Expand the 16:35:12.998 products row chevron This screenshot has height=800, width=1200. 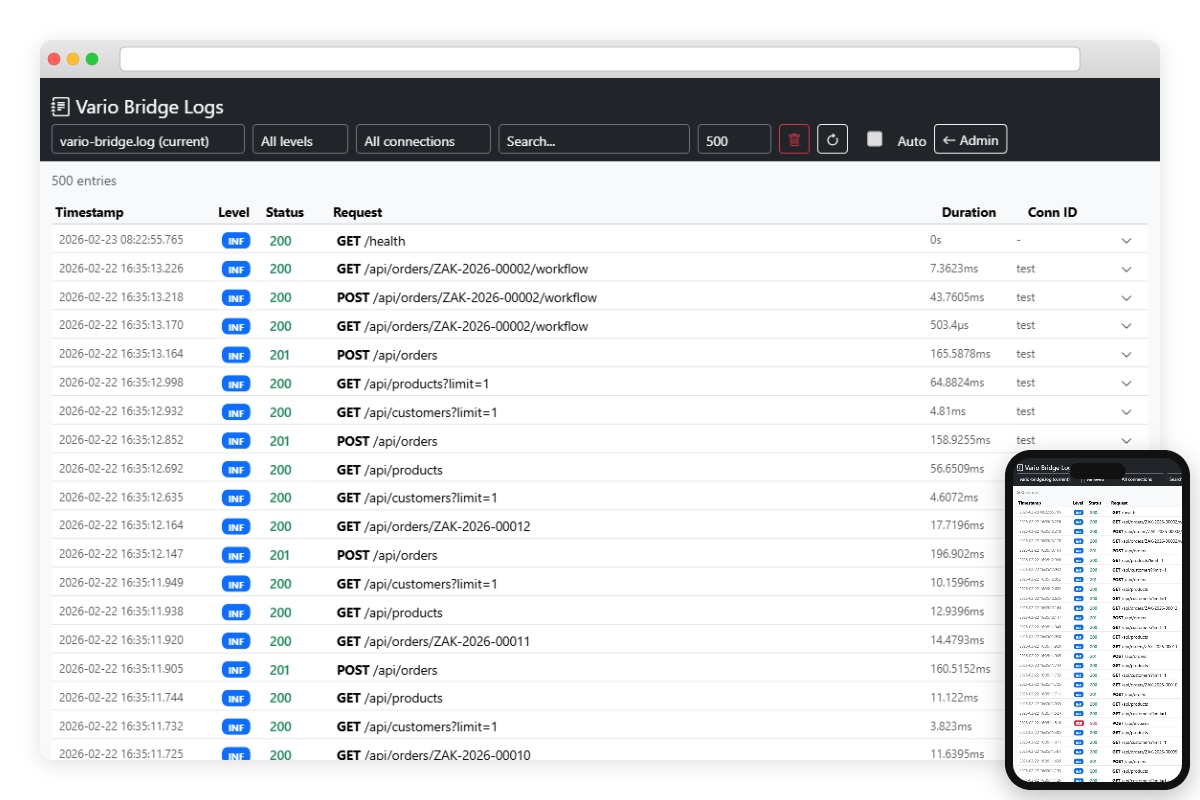pos(1126,383)
